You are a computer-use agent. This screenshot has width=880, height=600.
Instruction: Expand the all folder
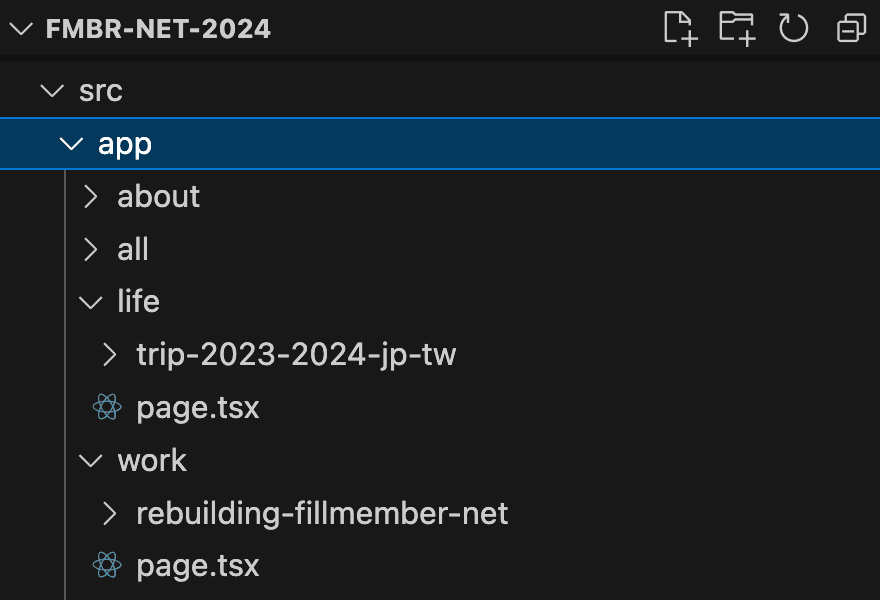[89, 249]
